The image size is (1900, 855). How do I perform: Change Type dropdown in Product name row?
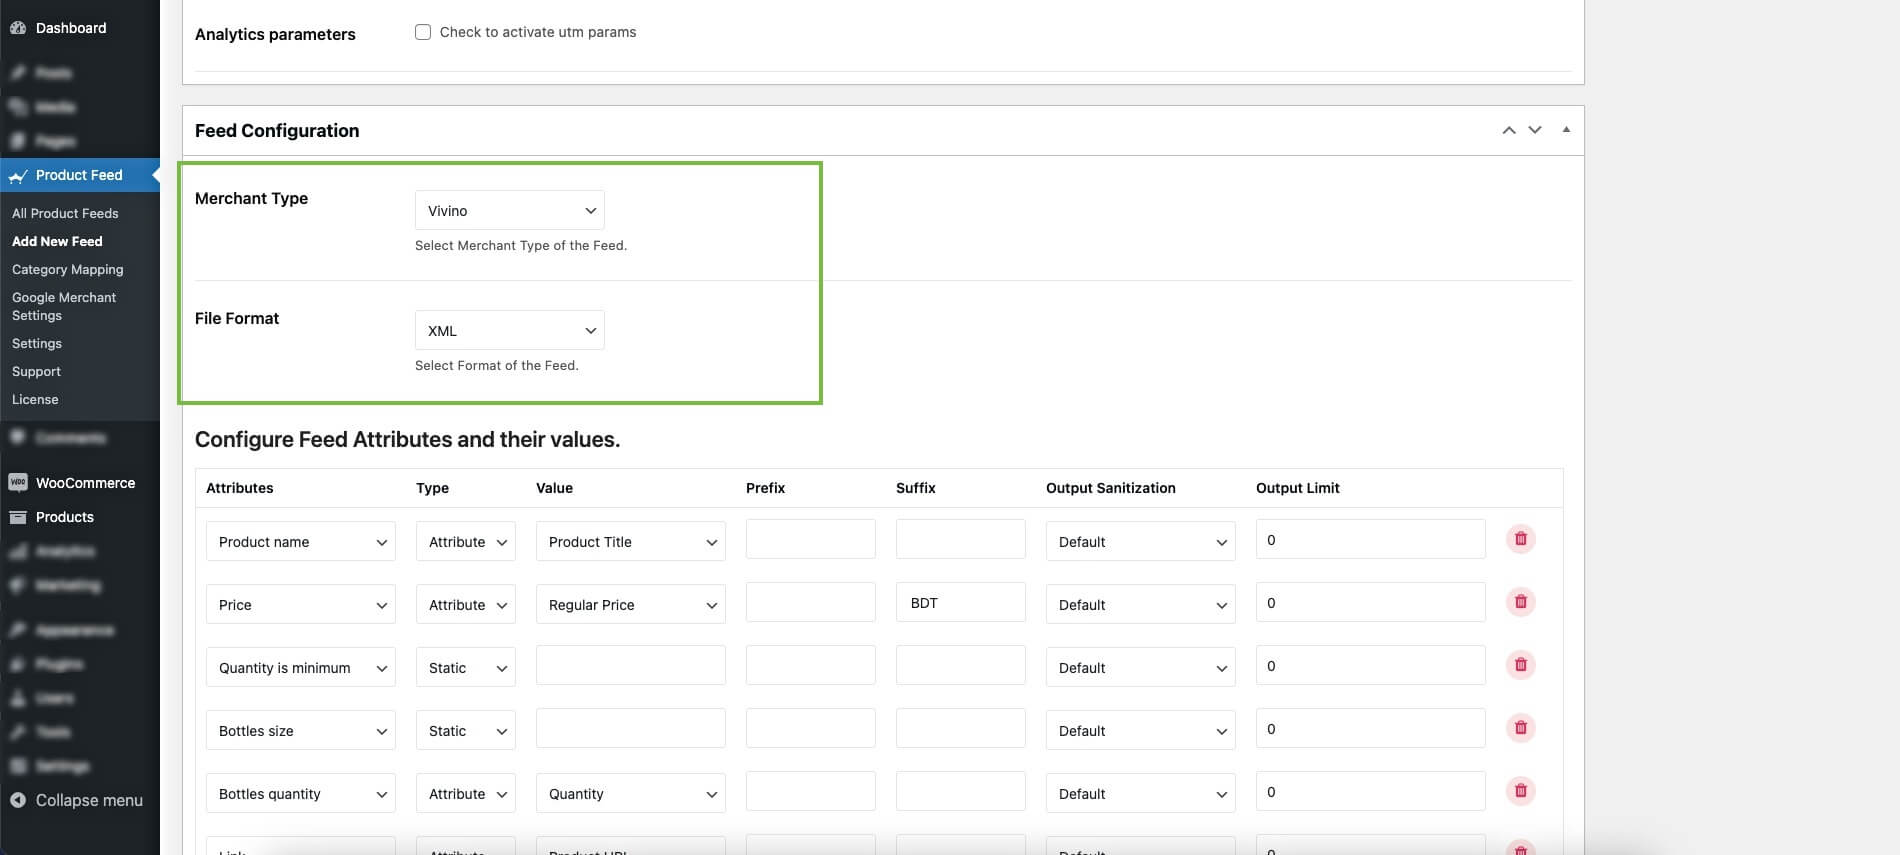click(x=466, y=541)
